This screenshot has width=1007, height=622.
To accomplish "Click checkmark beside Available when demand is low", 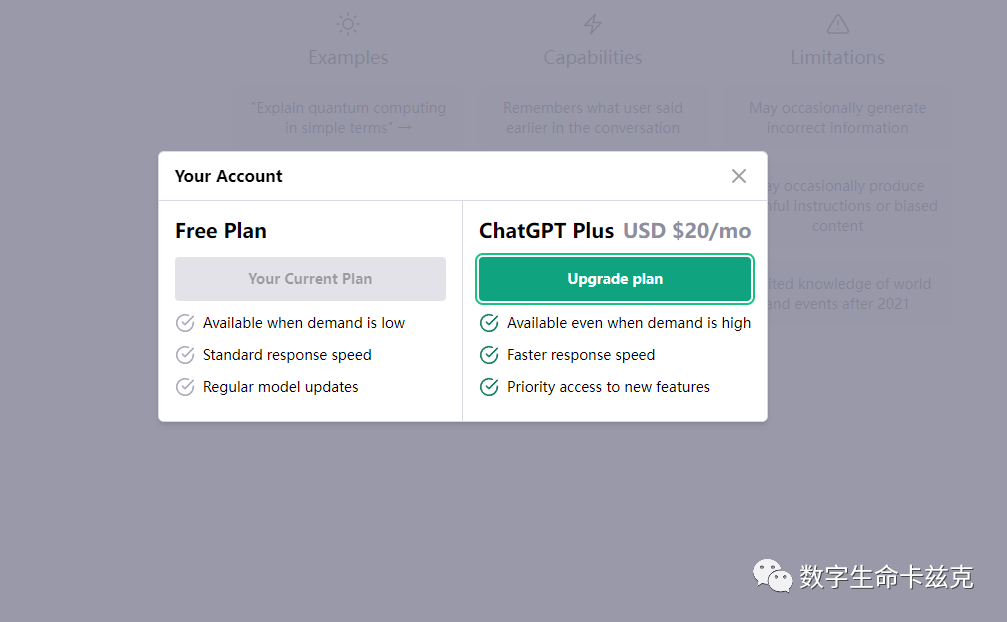I will coord(185,323).
